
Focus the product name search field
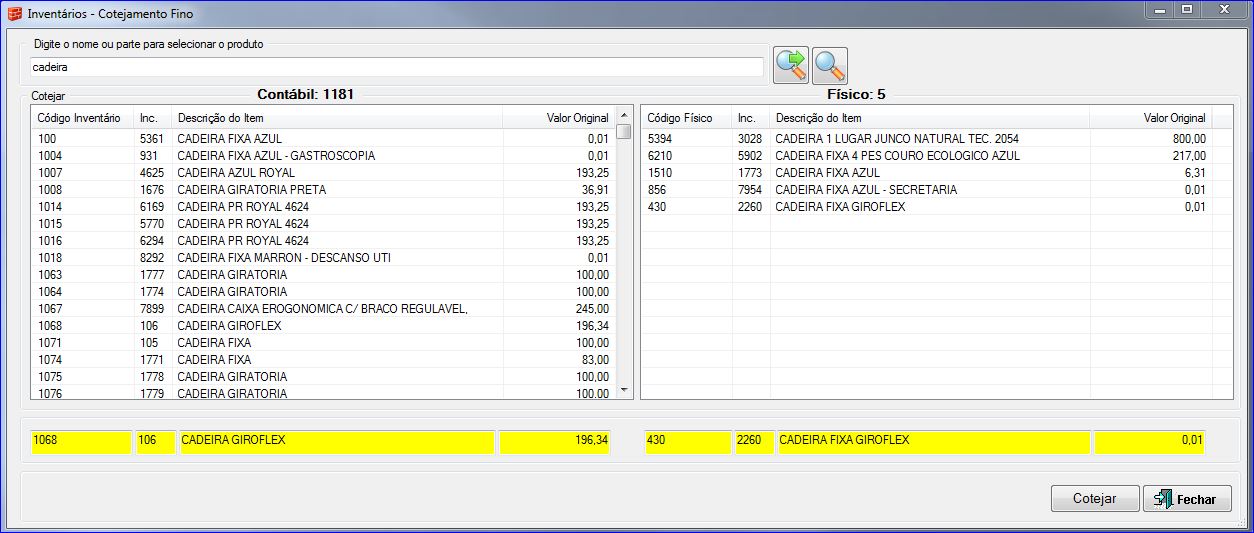[x=397, y=67]
